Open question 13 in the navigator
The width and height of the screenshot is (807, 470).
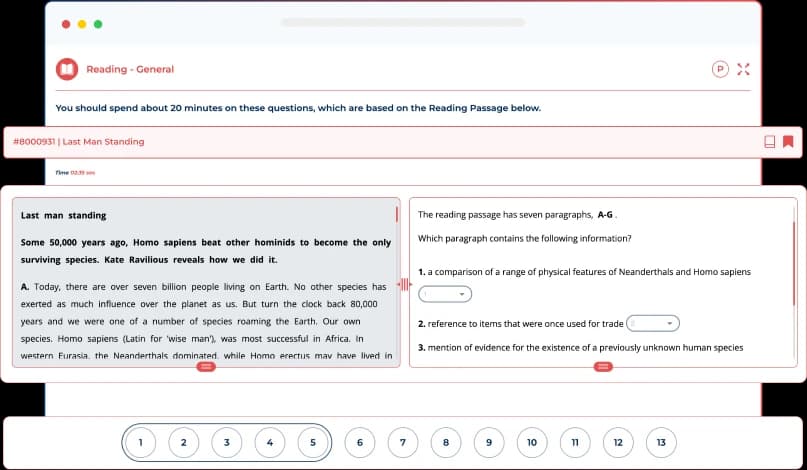[660, 442]
